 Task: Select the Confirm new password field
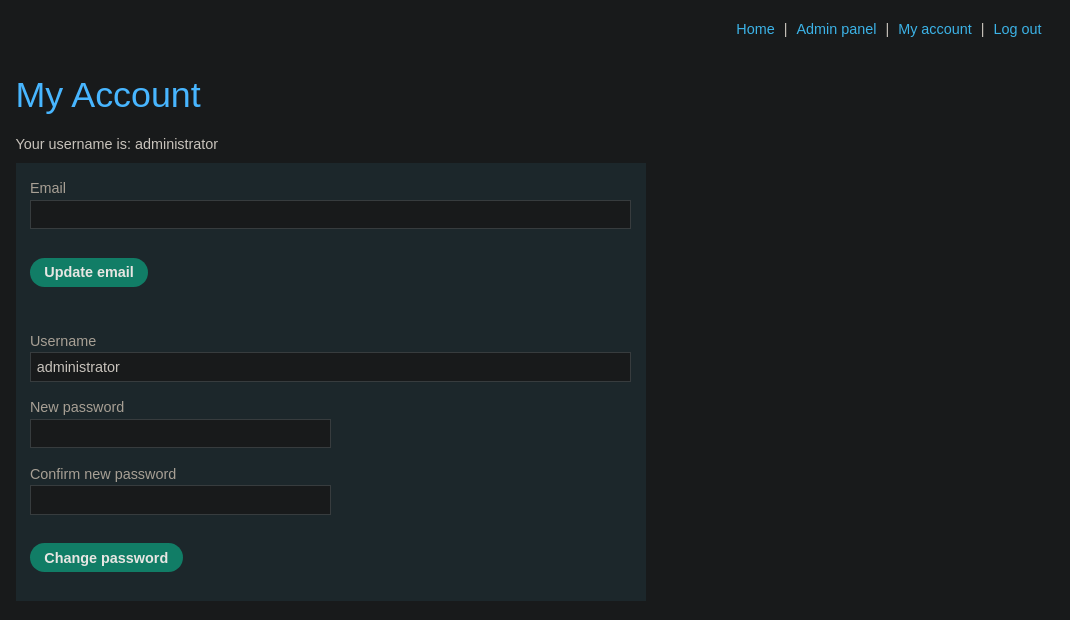click(x=180, y=500)
